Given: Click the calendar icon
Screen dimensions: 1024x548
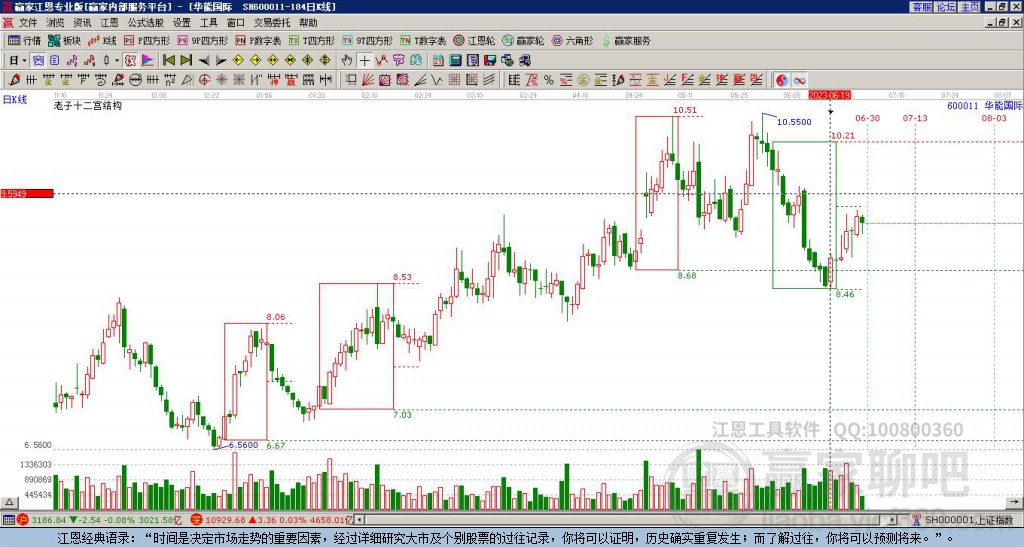Looking at the screenshot, I should (x=438, y=61).
